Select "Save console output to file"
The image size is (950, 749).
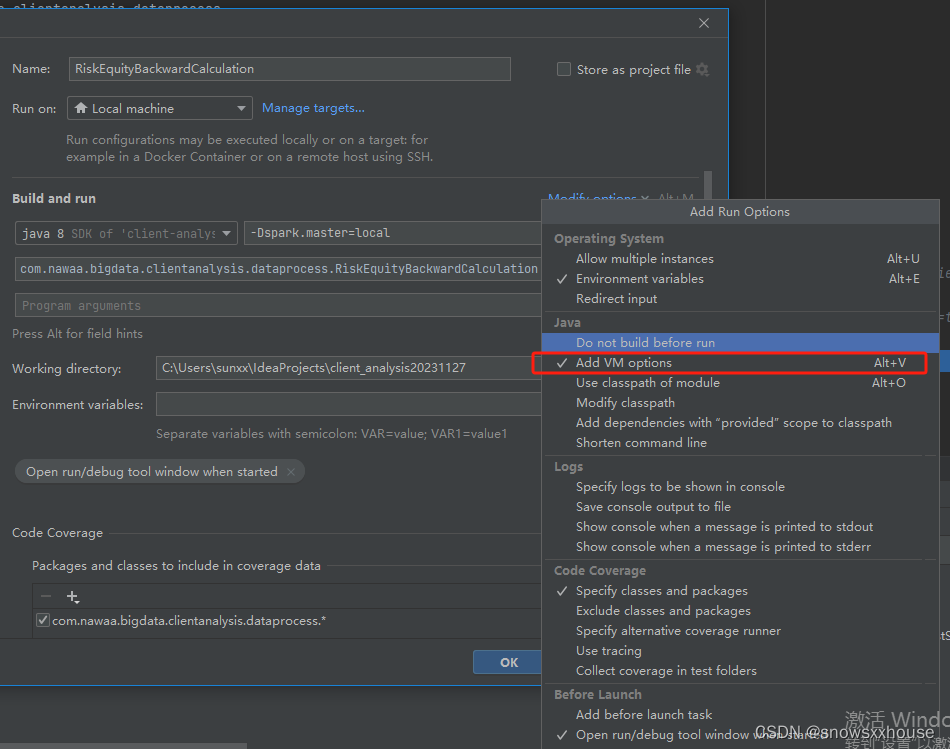click(x=653, y=506)
